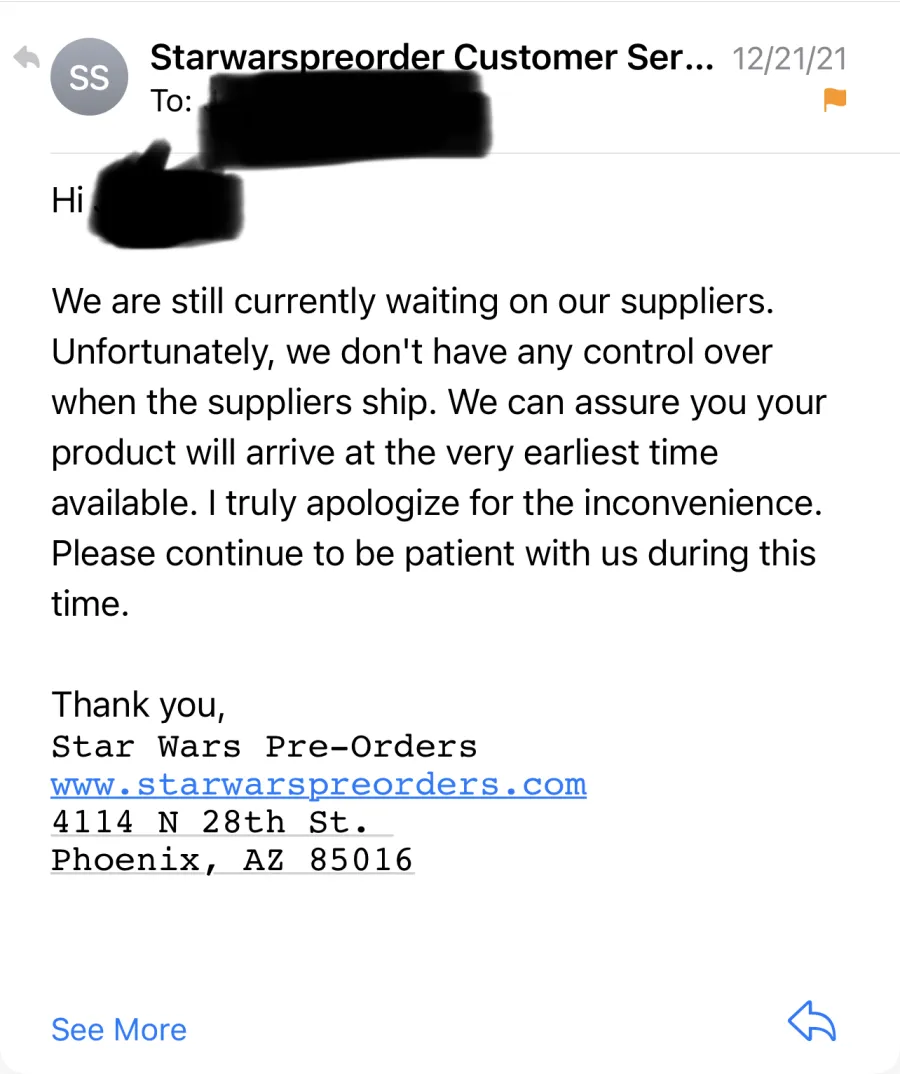Screen dimensions: 900x1074
Task: Click the 12/21/21 date stamp
Action: 789,59
